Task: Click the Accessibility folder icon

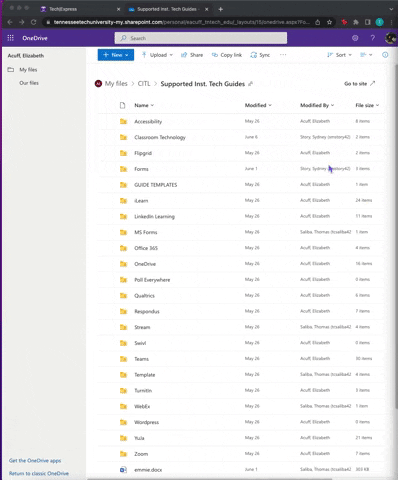Action: (x=123, y=121)
